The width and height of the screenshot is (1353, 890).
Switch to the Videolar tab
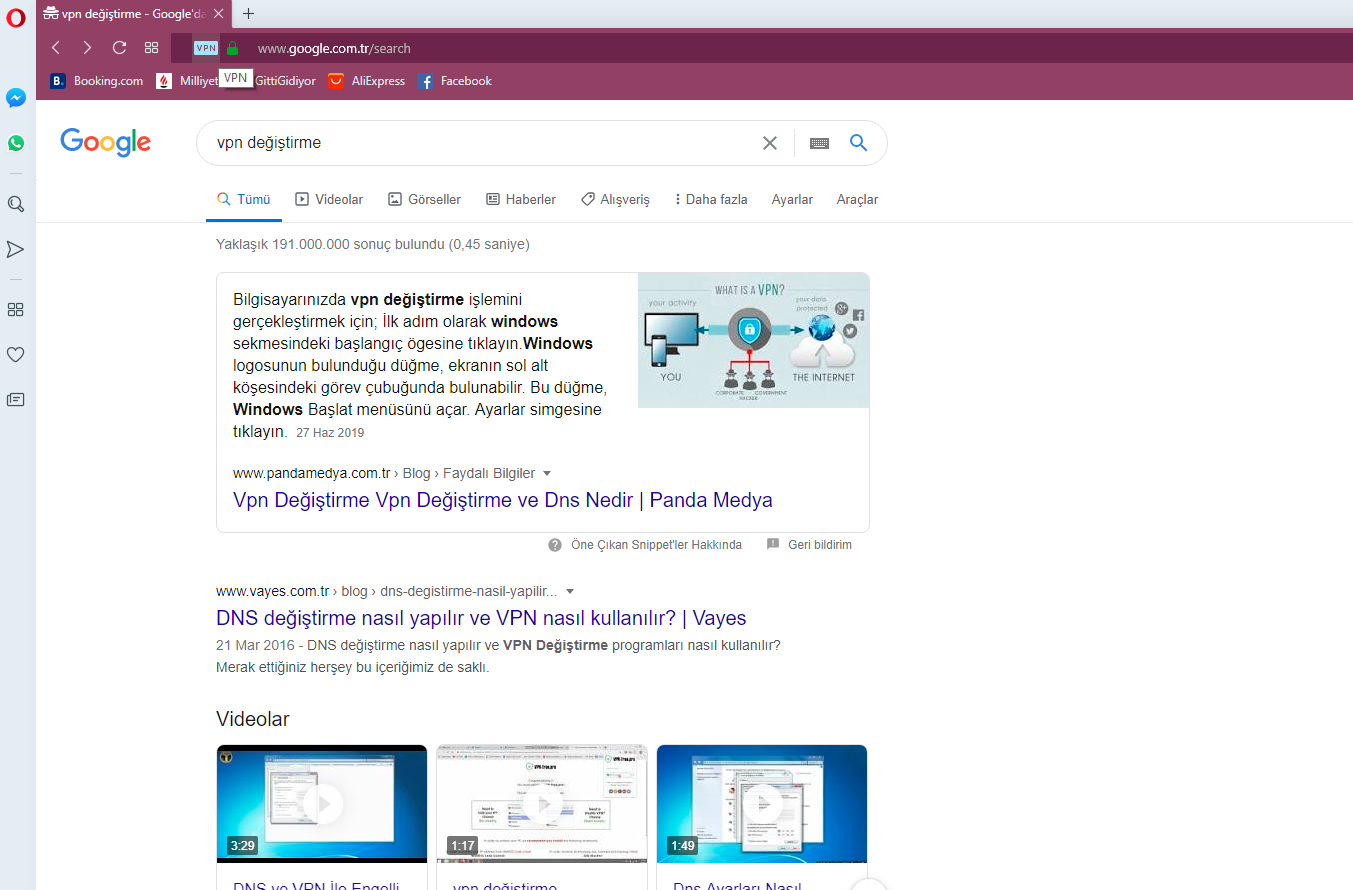[x=329, y=200]
